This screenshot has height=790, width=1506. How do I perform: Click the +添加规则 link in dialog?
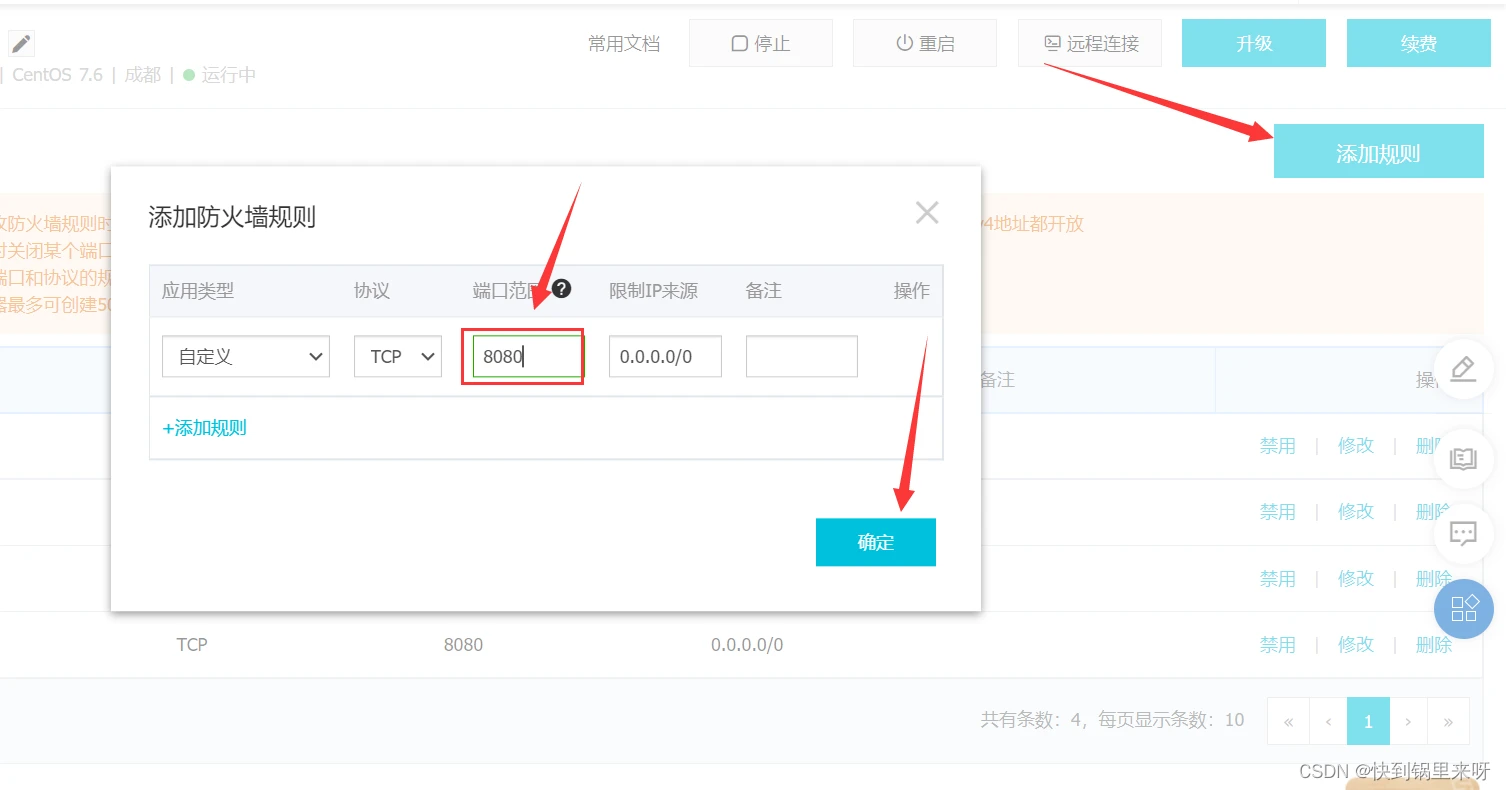(204, 428)
